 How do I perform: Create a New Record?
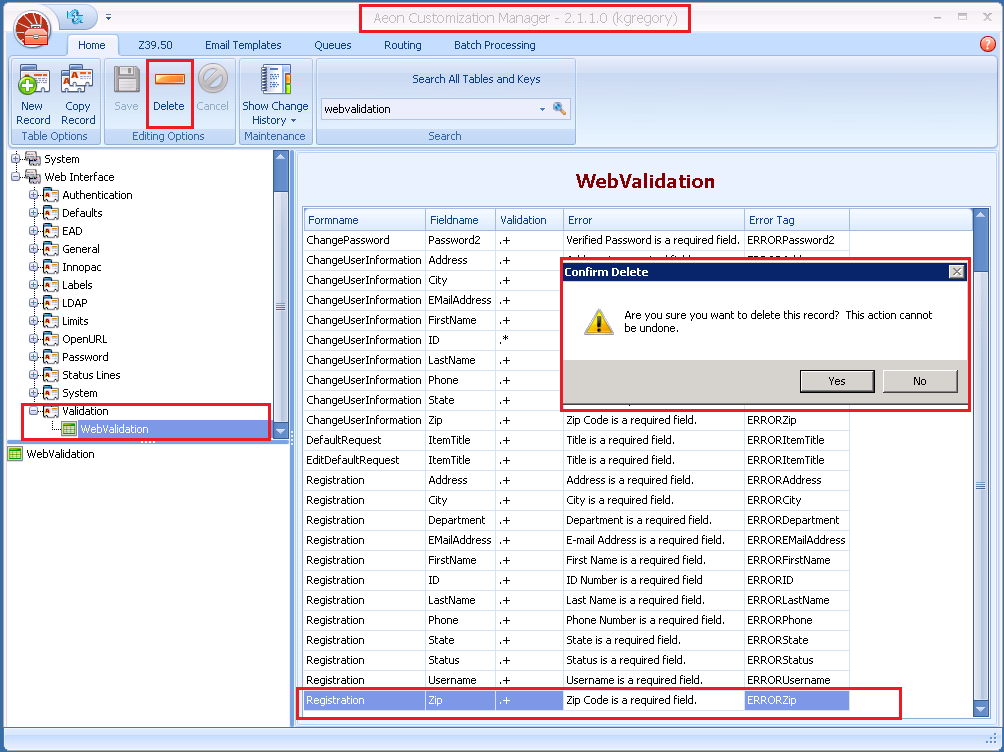coord(32,90)
